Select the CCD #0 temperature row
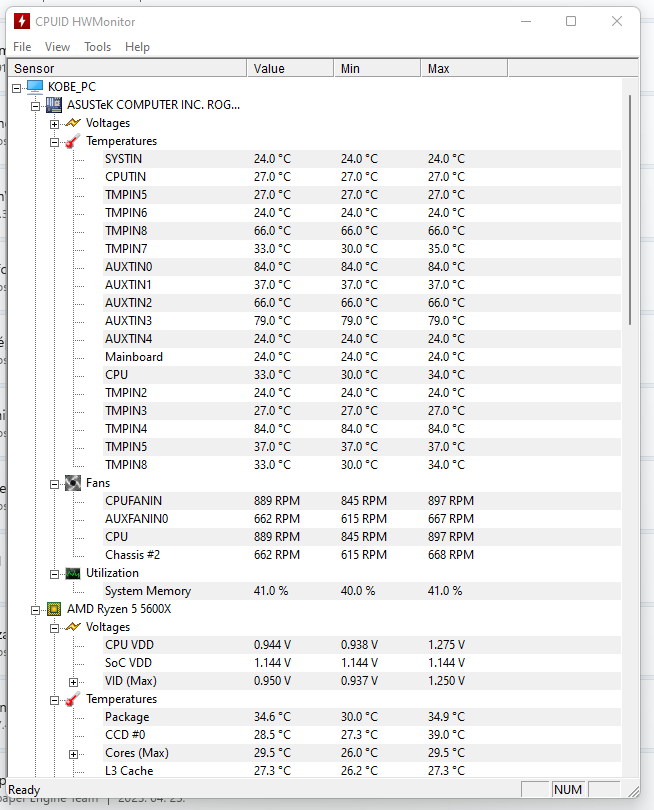This screenshot has width=654, height=810. pos(362,735)
